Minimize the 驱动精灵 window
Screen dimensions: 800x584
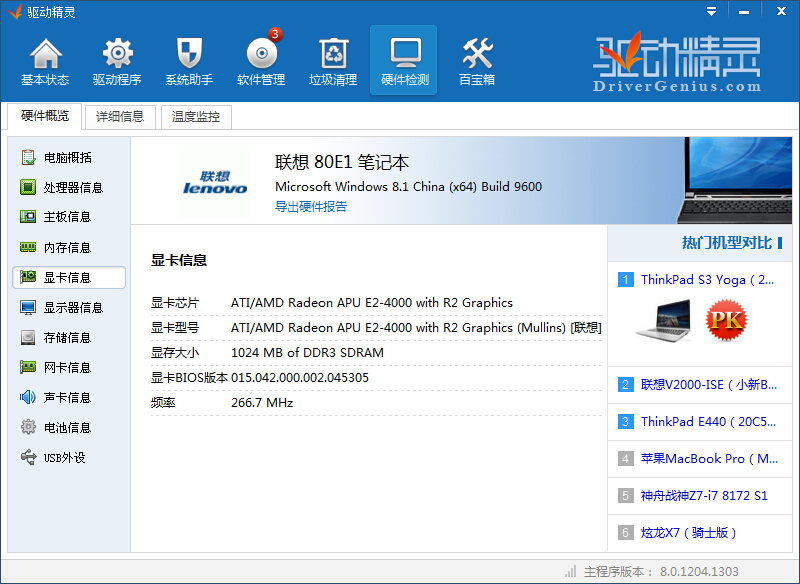pyautogui.click(x=744, y=11)
